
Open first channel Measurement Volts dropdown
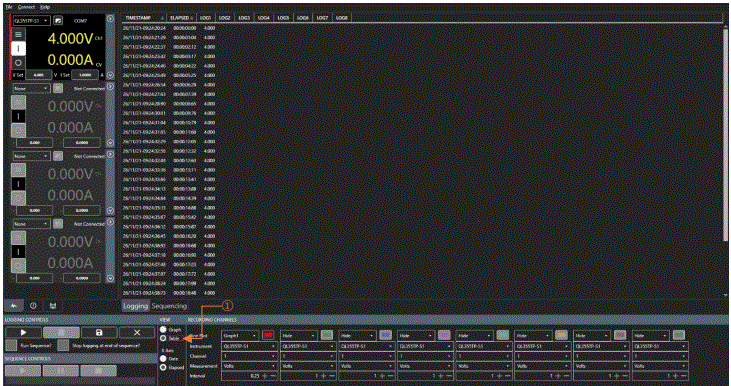[249, 366]
